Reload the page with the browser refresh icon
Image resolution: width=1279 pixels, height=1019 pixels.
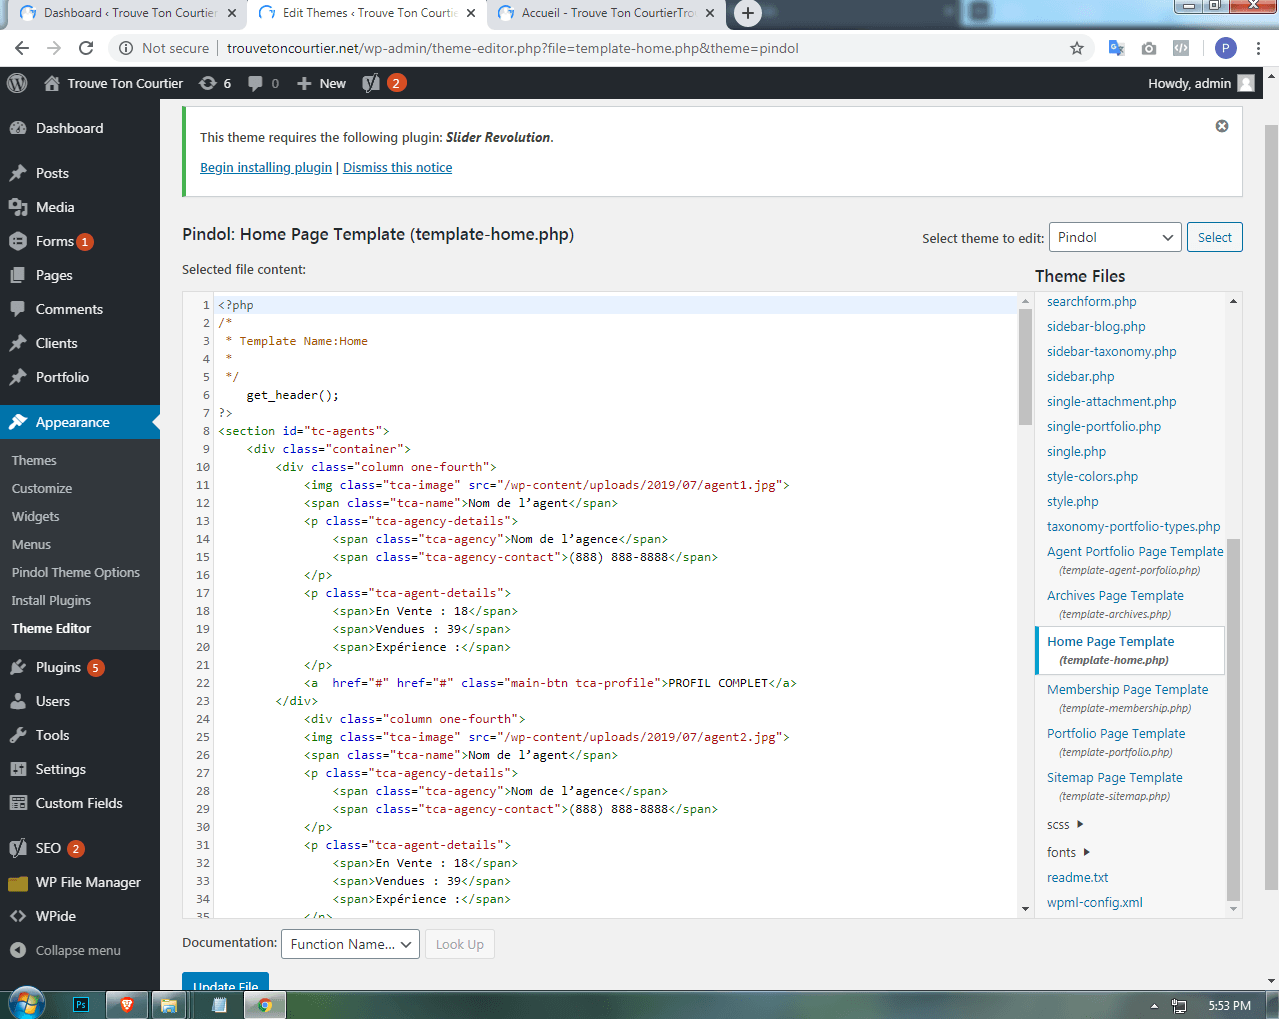86,48
